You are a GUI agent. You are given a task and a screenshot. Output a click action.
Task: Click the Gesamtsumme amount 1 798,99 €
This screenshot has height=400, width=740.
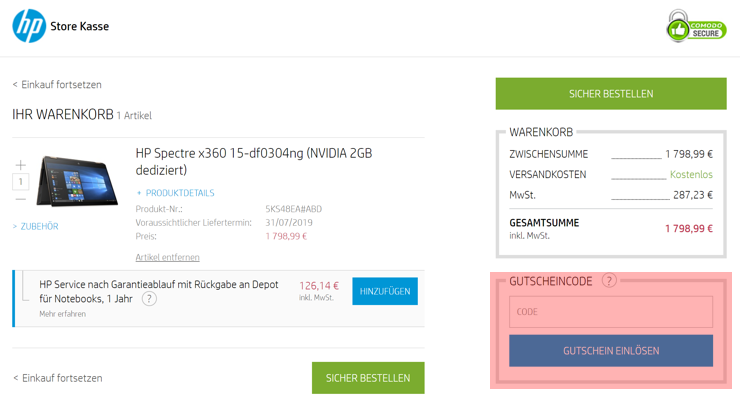[689, 229]
